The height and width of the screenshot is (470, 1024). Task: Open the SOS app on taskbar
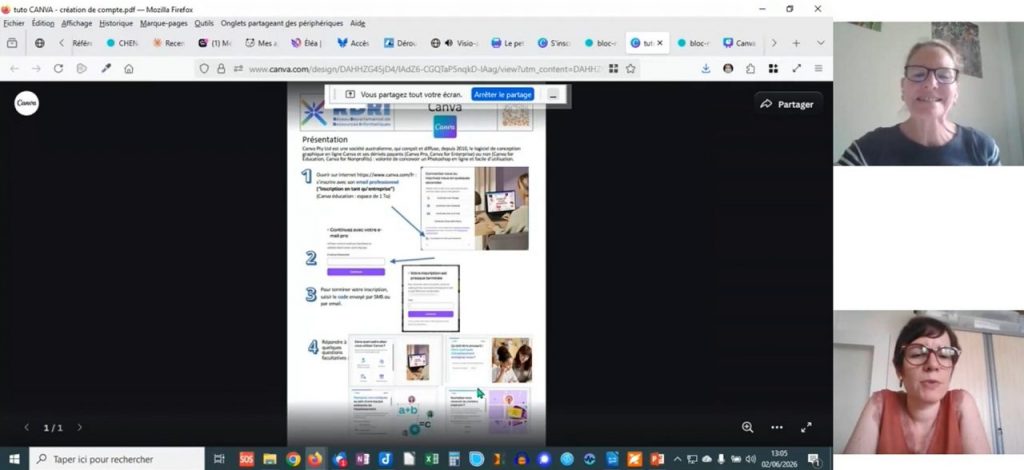pos(246,459)
